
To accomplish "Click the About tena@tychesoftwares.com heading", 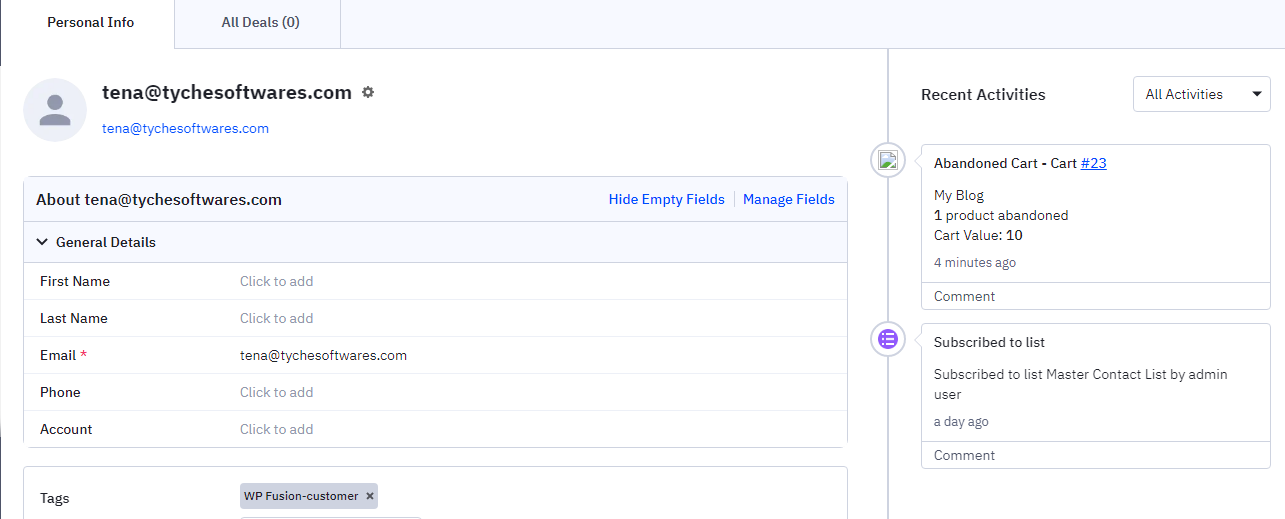I will [x=159, y=199].
